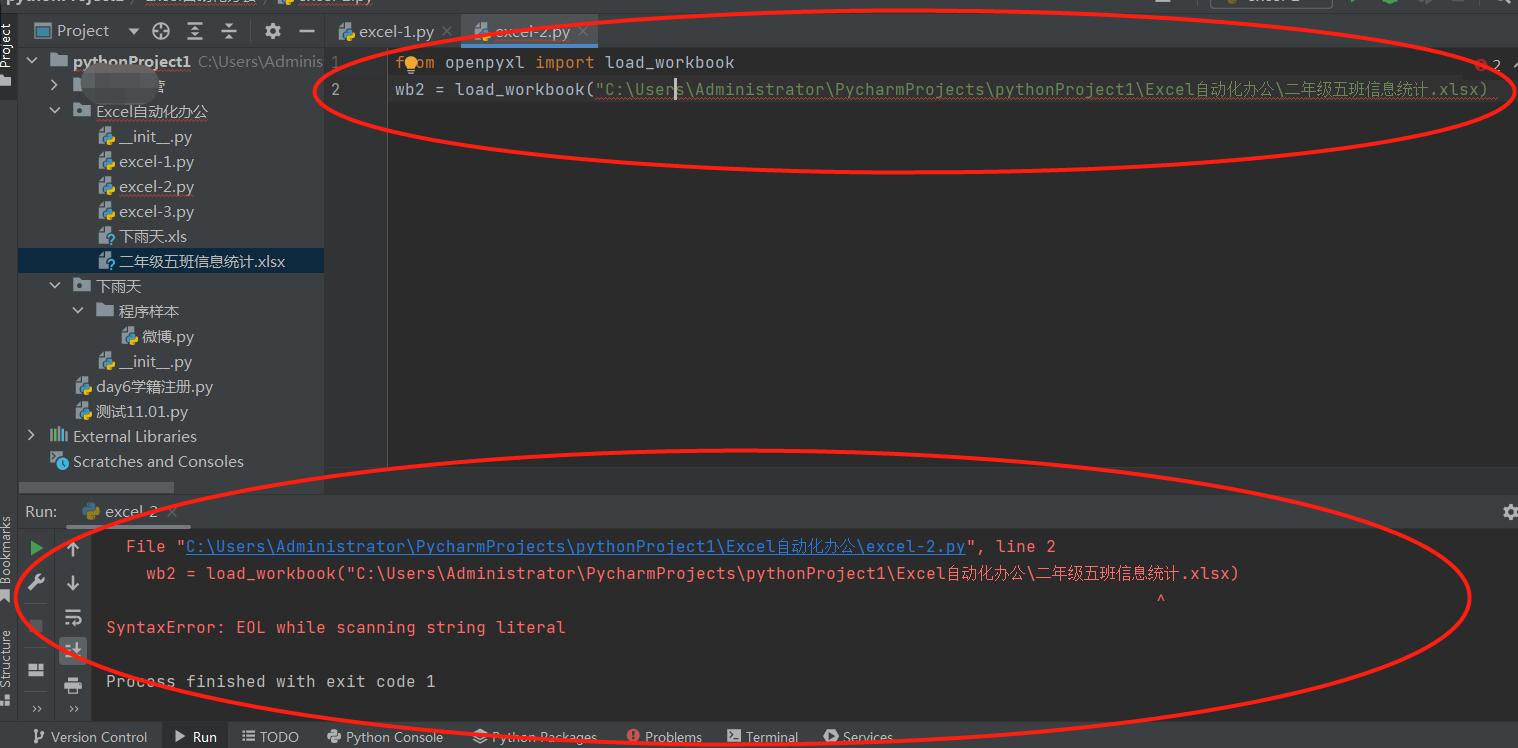Open the Project view dropdown
The image size is (1518, 748).
[x=133, y=31]
